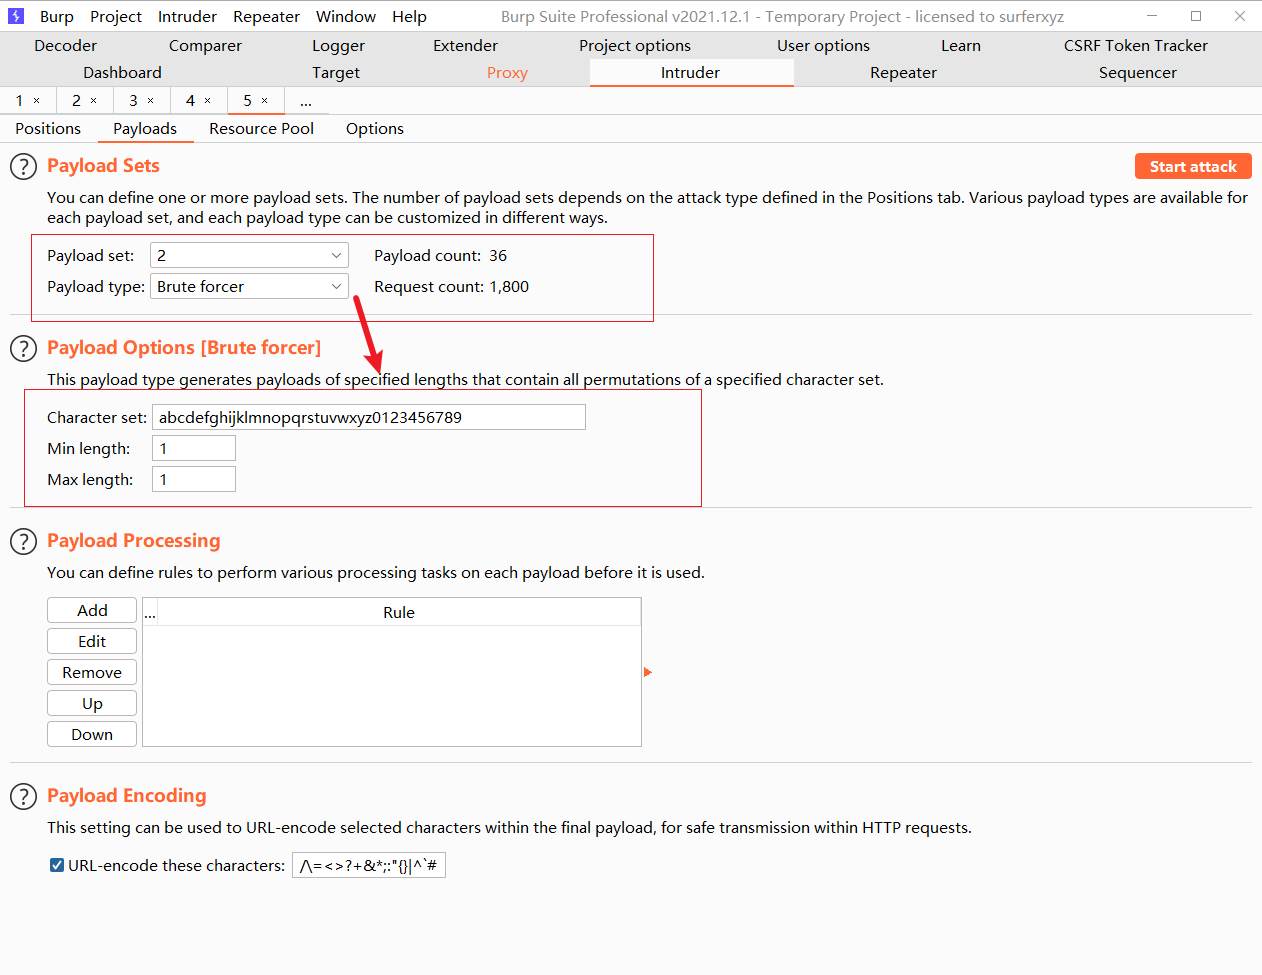Switch to the Logger tab
1262x975 pixels.
(338, 46)
